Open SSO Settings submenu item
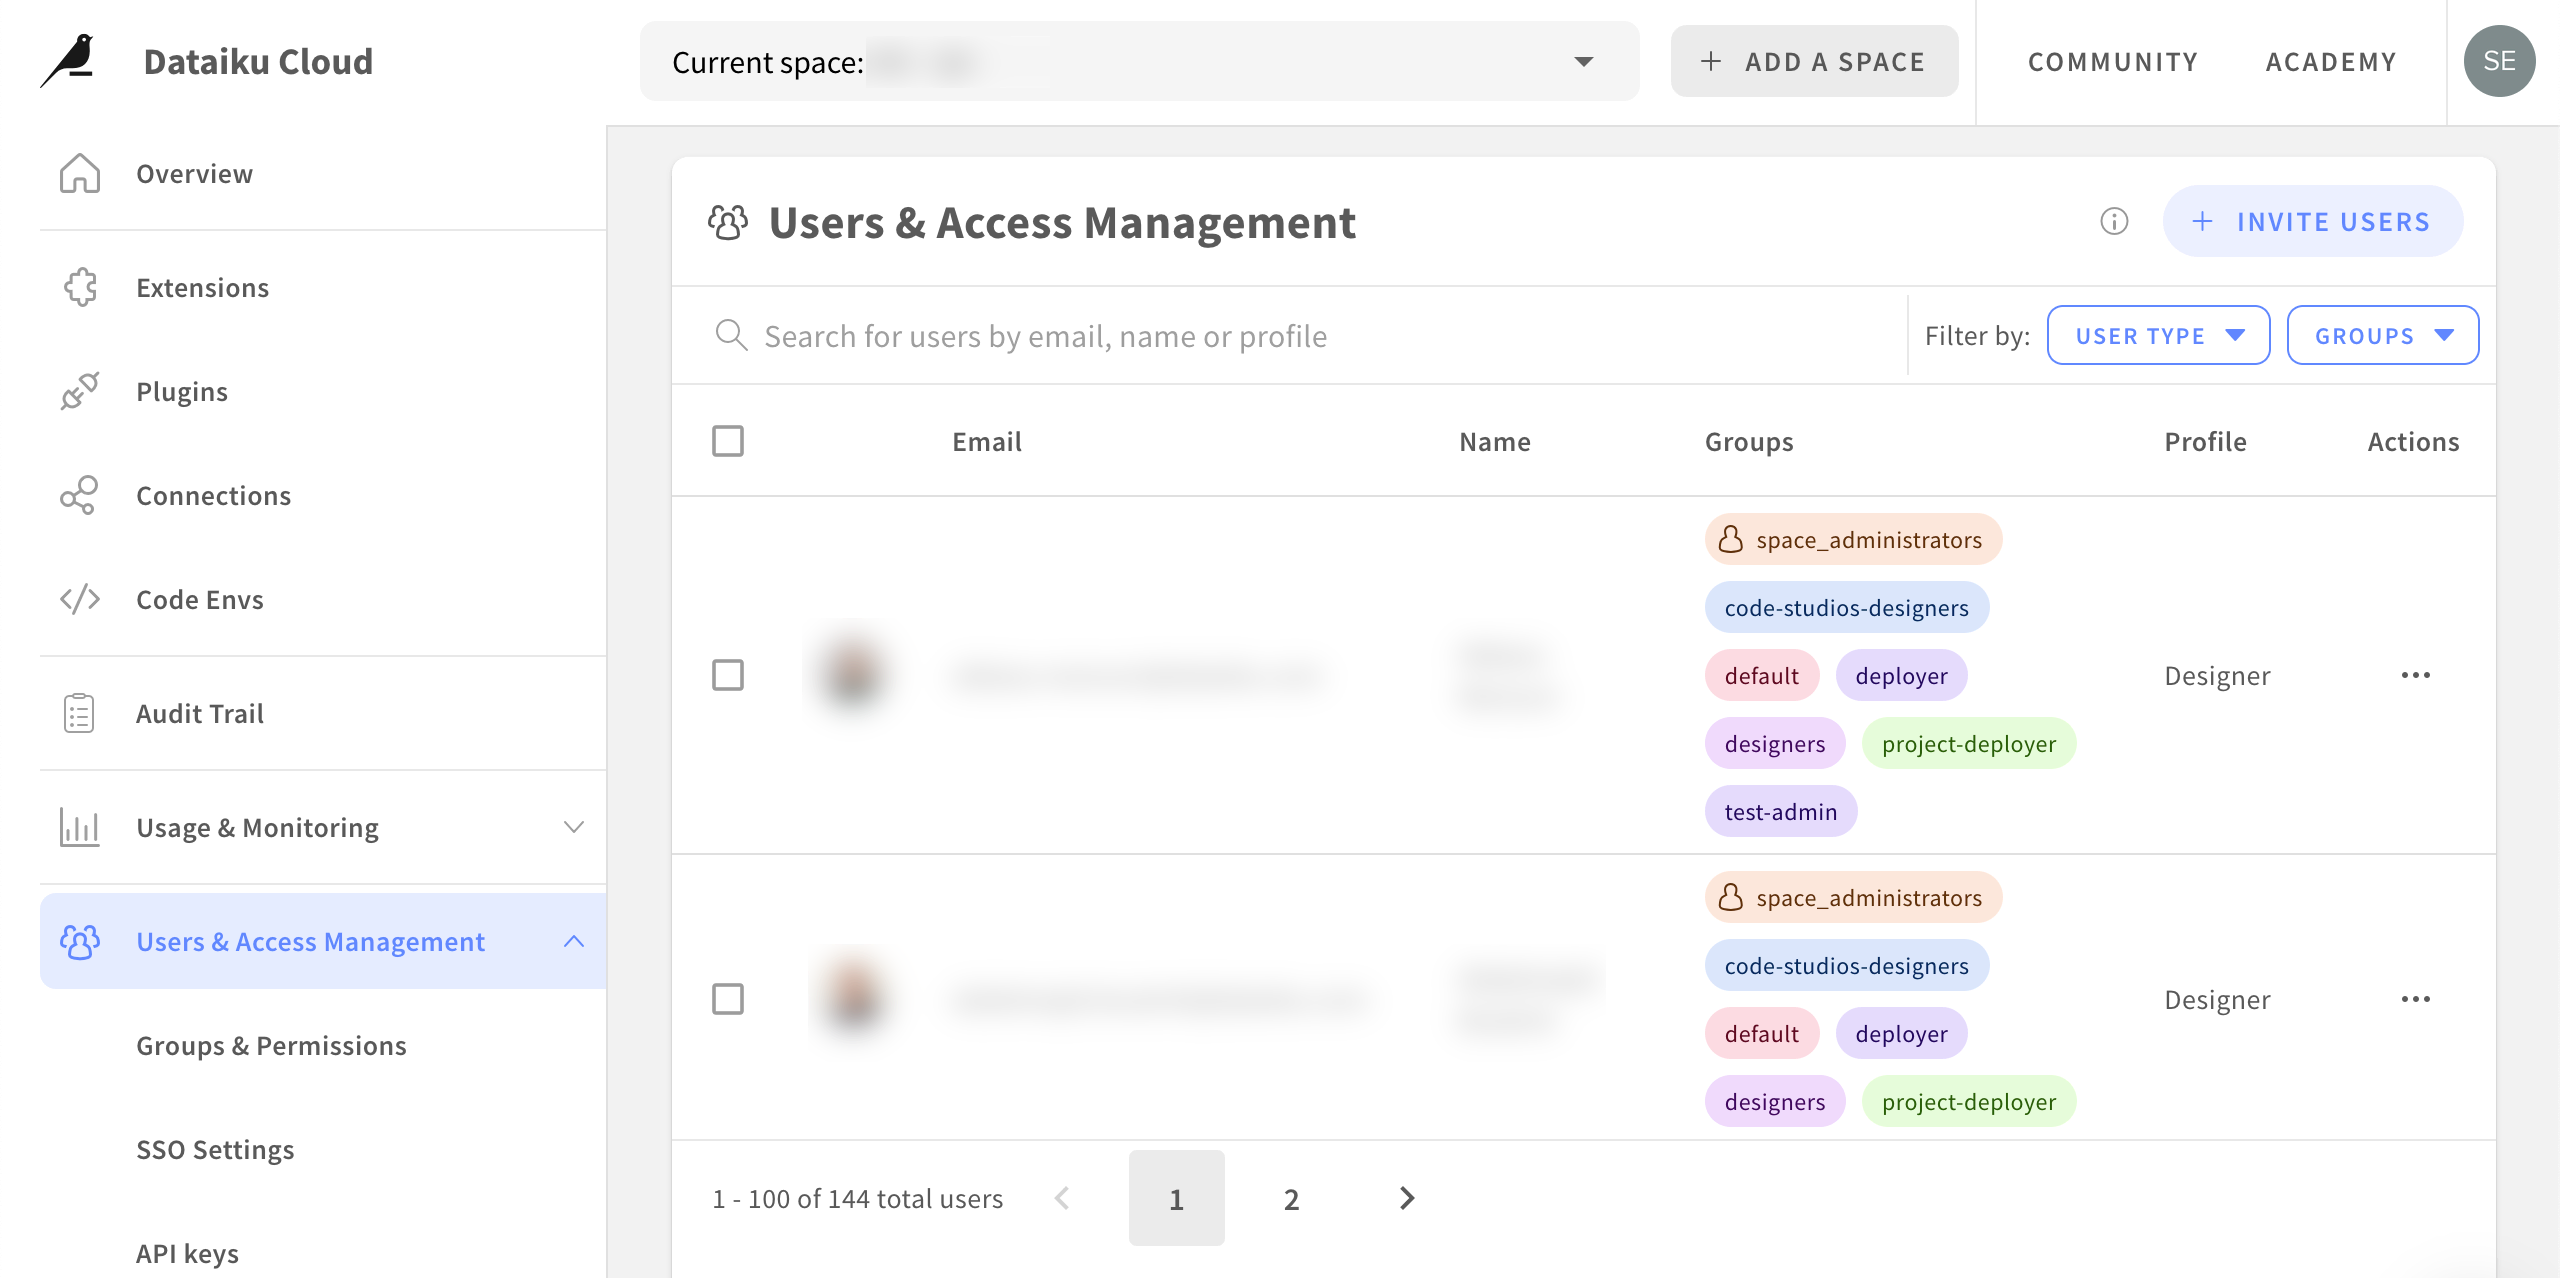 pyautogui.click(x=215, y=1149)
